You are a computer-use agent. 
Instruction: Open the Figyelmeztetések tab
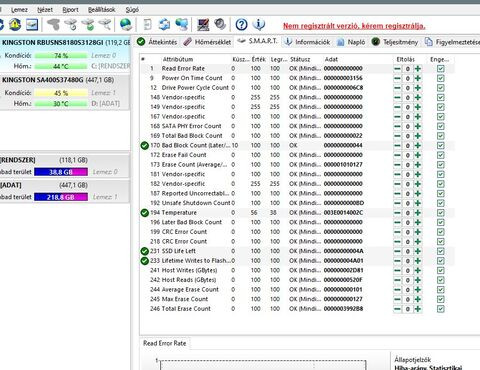coord(452,42)
